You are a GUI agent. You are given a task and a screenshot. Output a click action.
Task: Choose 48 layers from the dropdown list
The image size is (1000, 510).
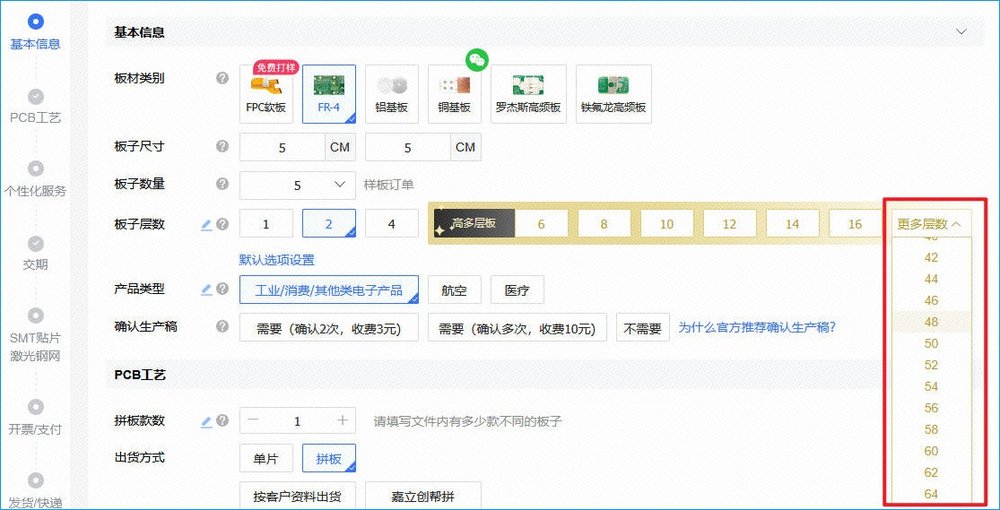[931, 322]
